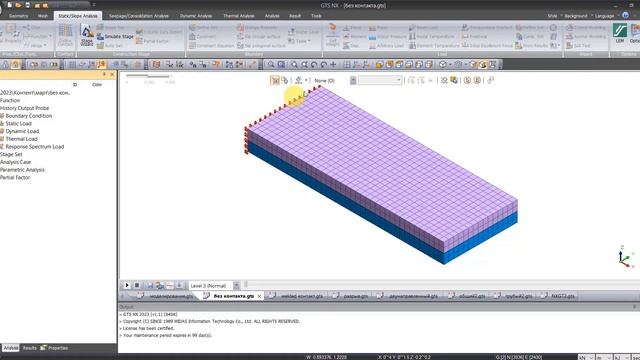Click the rotate view toolbar icon

coord(314,64)
